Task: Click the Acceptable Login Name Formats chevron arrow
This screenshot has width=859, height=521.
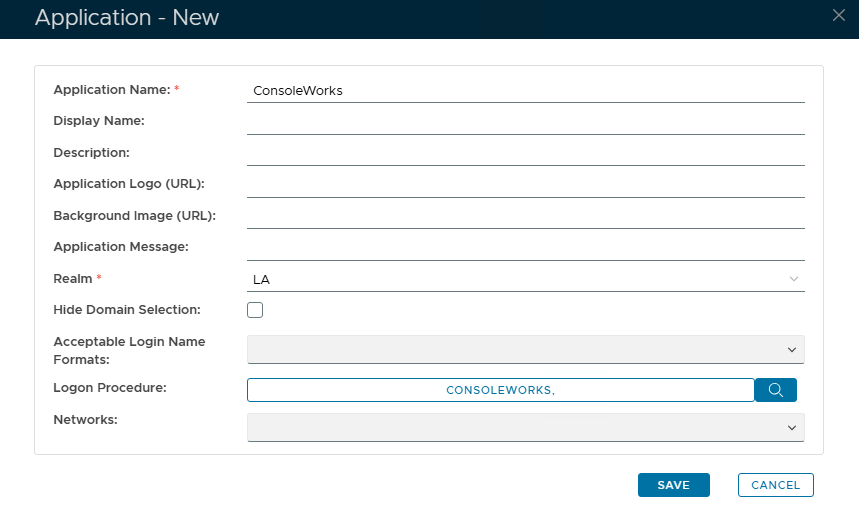Action: point(792,349)
